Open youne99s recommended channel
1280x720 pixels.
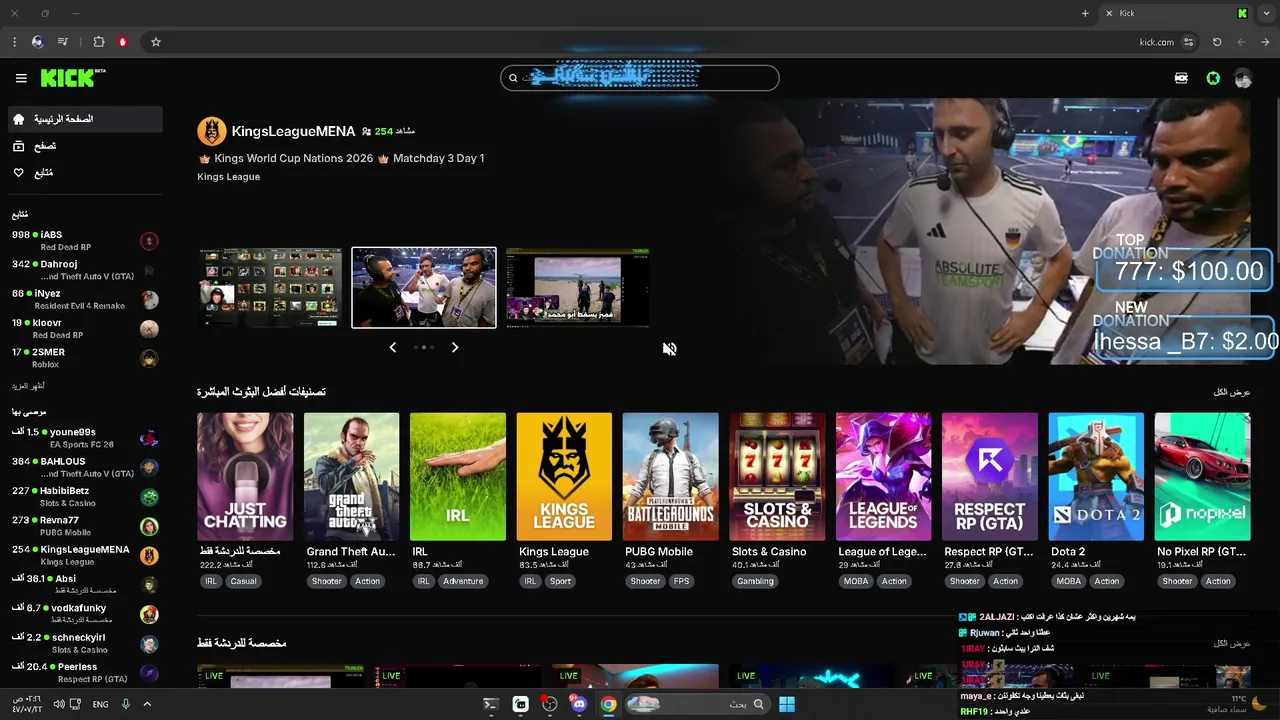click(x=84, y=438)
